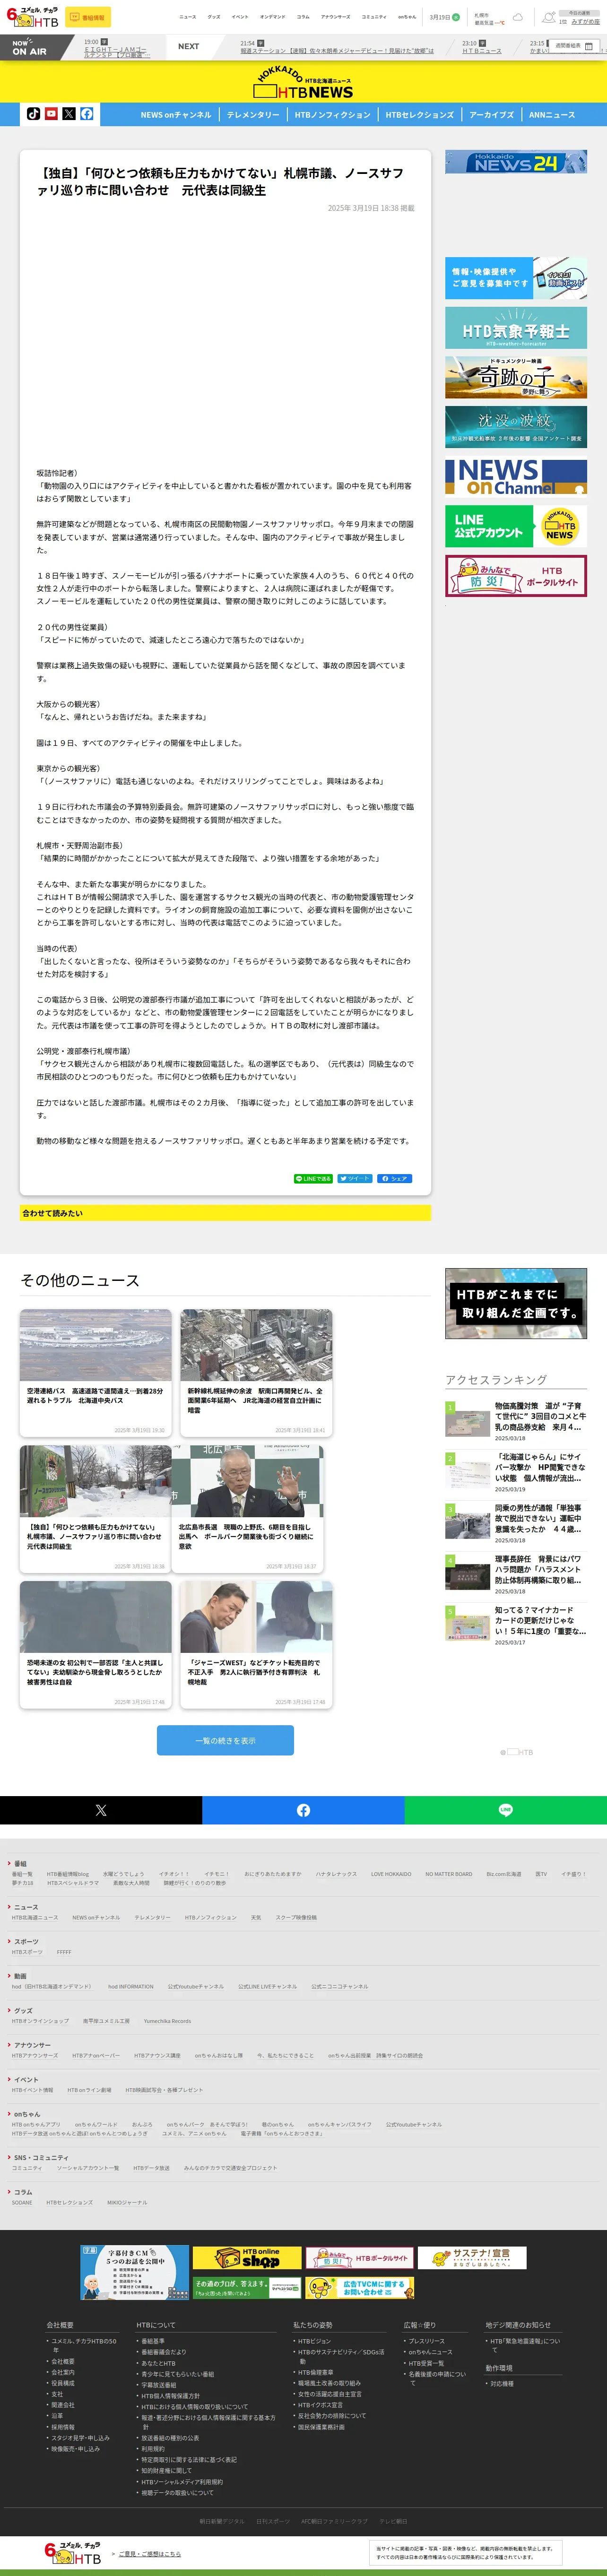Screen dimensions: 607x2576
Task: Open the ジャニーズWEST ticket resale news card
Action: coord(256,1645)
